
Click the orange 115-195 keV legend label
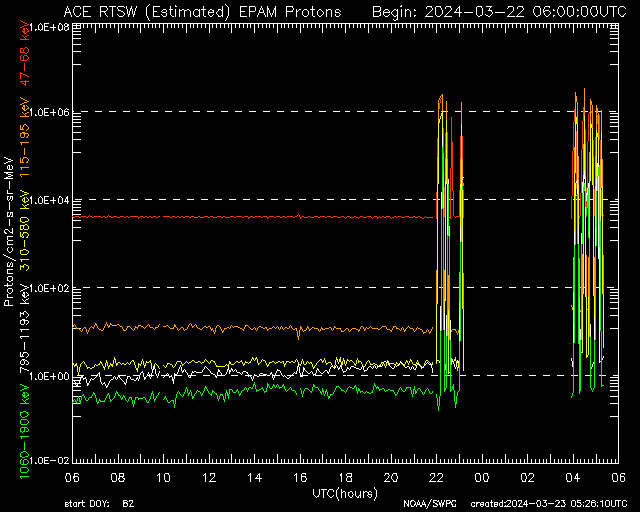point(24,138)
